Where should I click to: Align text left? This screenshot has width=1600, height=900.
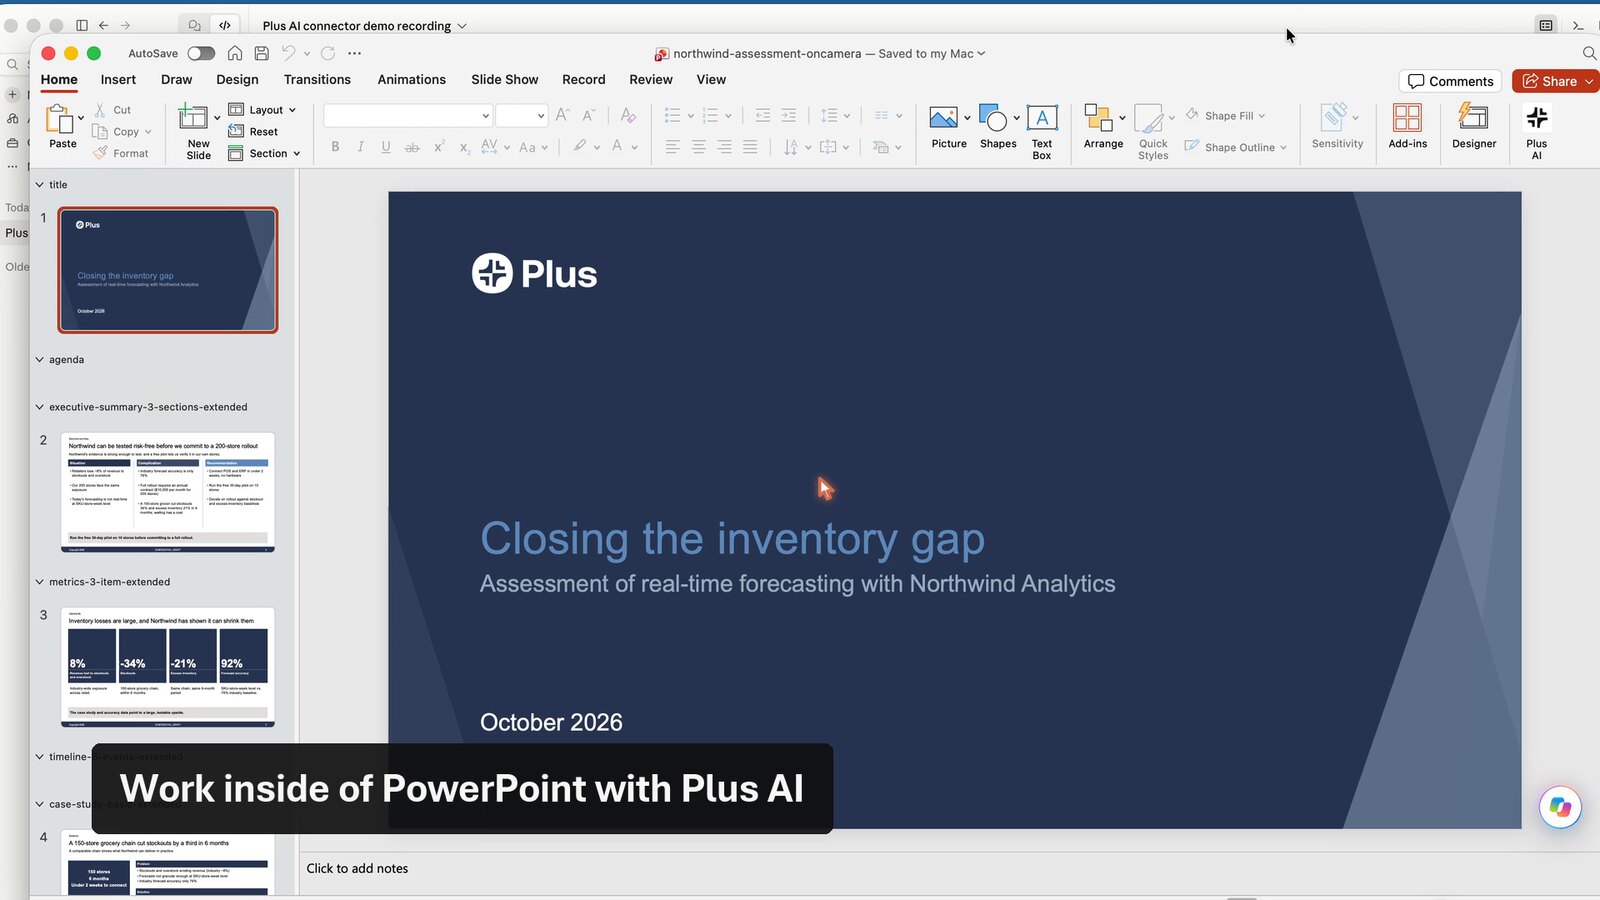[x=672, y=147]
